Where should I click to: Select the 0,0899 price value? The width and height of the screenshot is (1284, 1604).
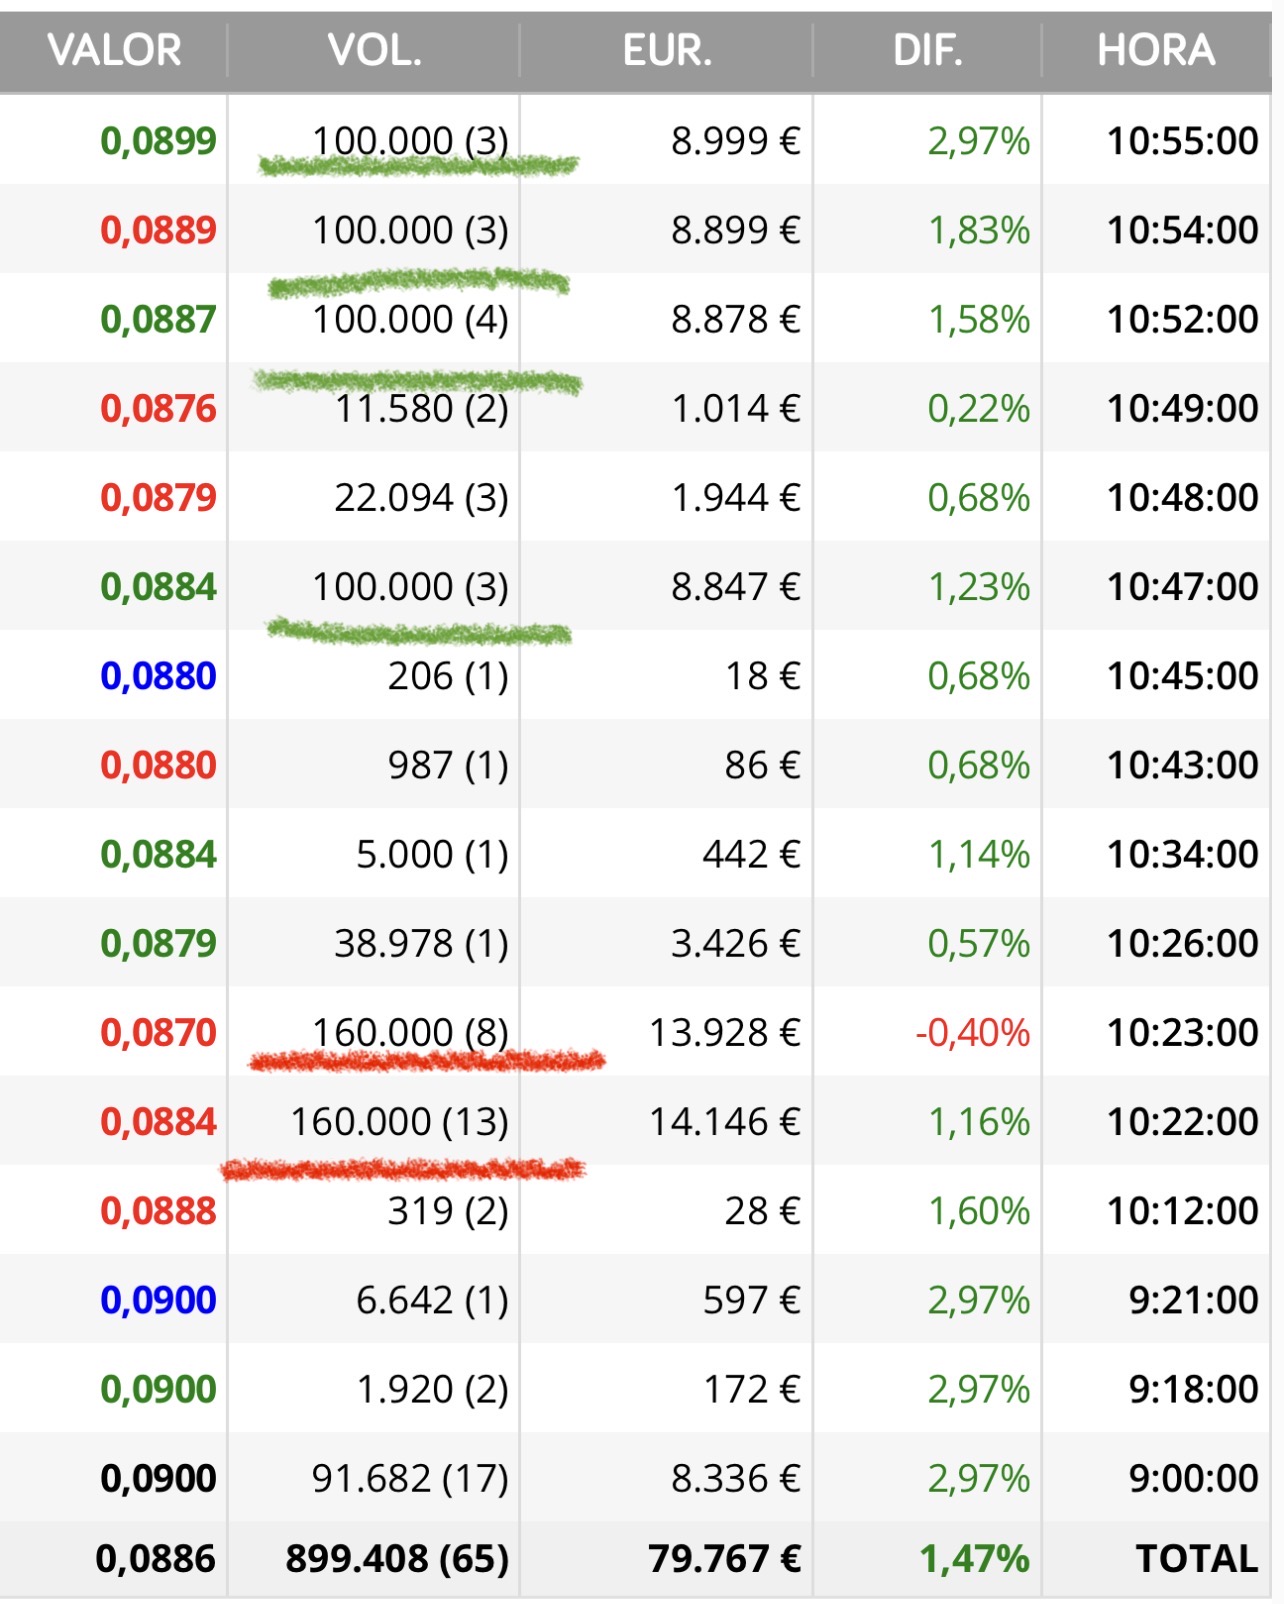tap(158, 141)
